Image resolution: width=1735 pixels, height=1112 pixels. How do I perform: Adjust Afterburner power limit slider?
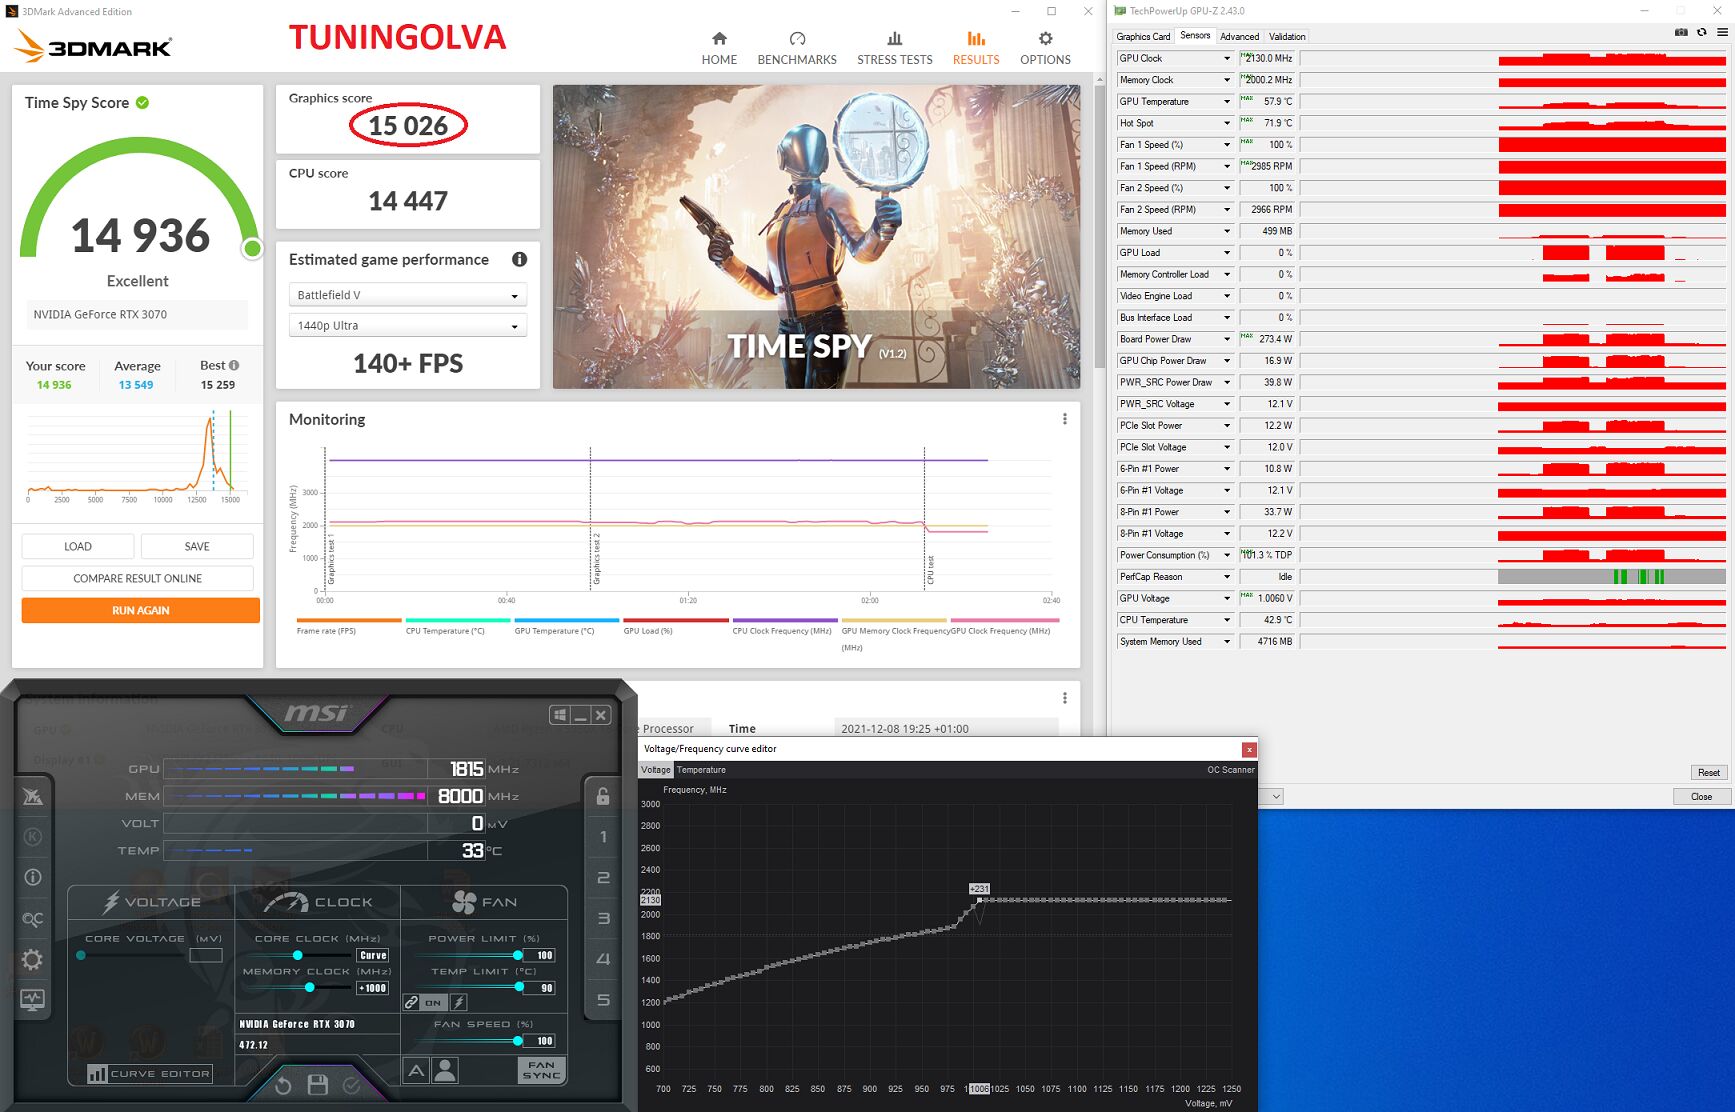(517, 955)
